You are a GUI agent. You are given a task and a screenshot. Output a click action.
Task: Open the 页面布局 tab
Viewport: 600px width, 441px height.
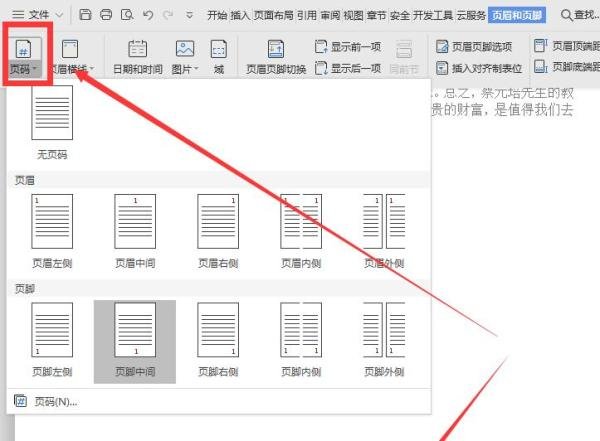(273, 15)
